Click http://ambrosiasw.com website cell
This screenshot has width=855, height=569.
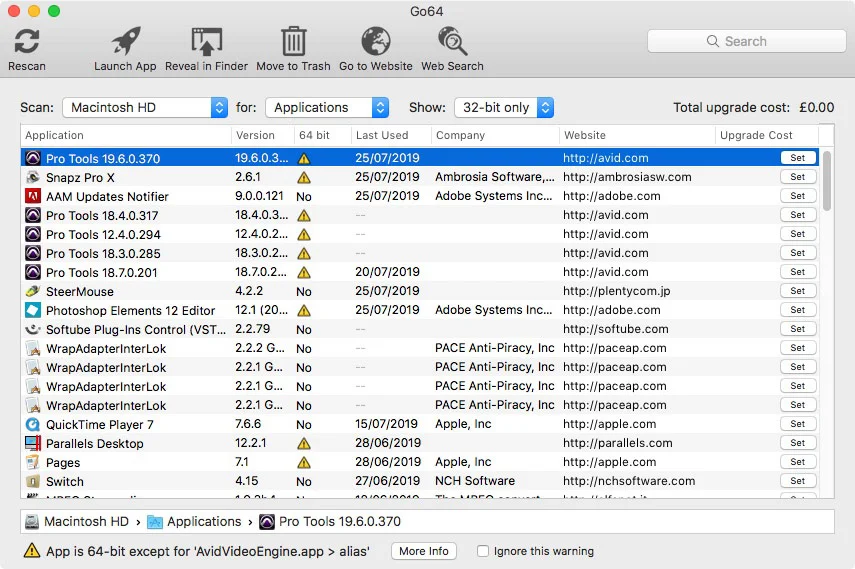pos(627,177)
